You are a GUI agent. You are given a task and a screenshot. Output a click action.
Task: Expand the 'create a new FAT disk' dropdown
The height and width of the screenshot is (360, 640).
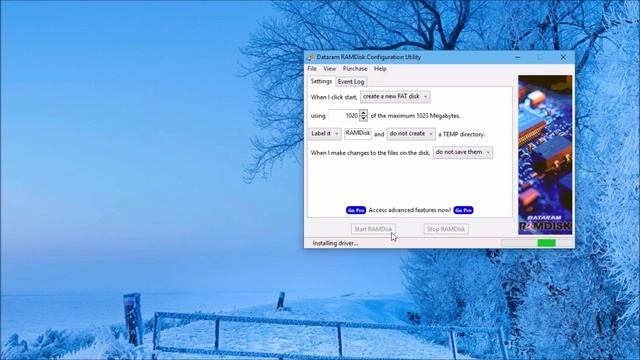pyautogui.click(x=395, y=97)
